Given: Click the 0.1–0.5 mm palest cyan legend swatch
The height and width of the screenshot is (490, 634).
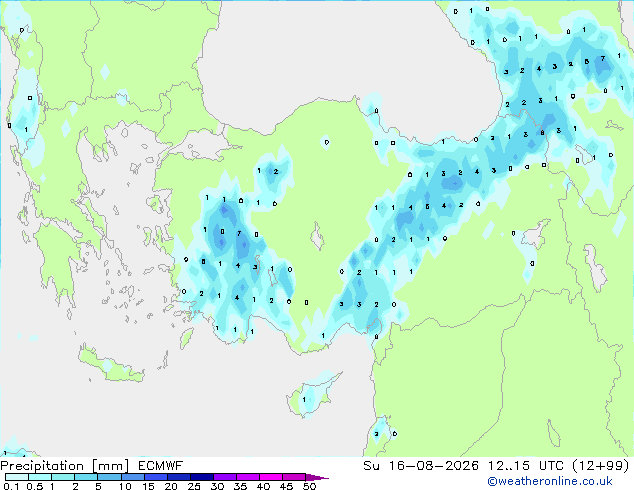Looking at the screenshot, I should 17,477.
